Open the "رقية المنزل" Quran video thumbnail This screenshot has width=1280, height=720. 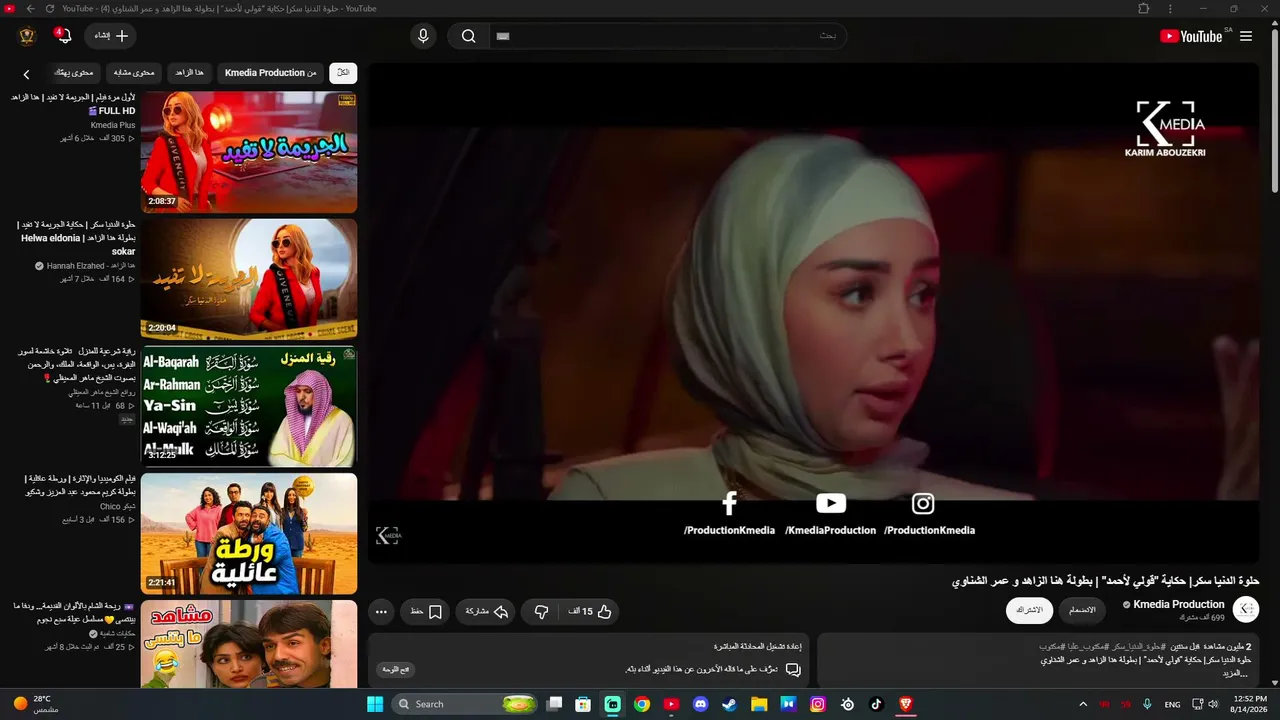[x=249, y=406]
